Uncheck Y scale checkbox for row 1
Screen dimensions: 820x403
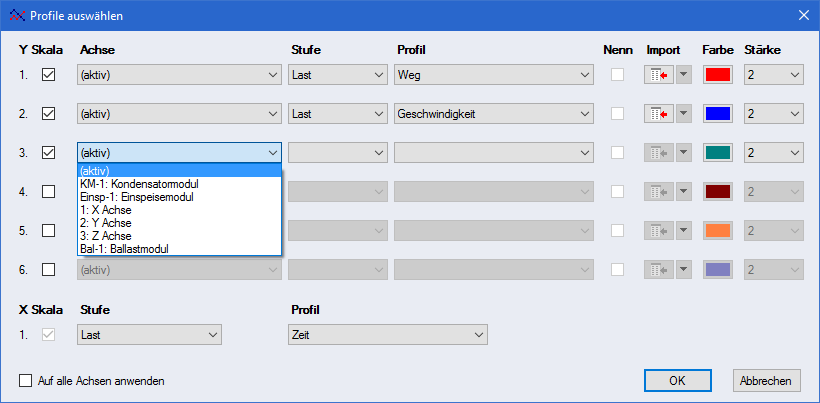click(48, 75)
